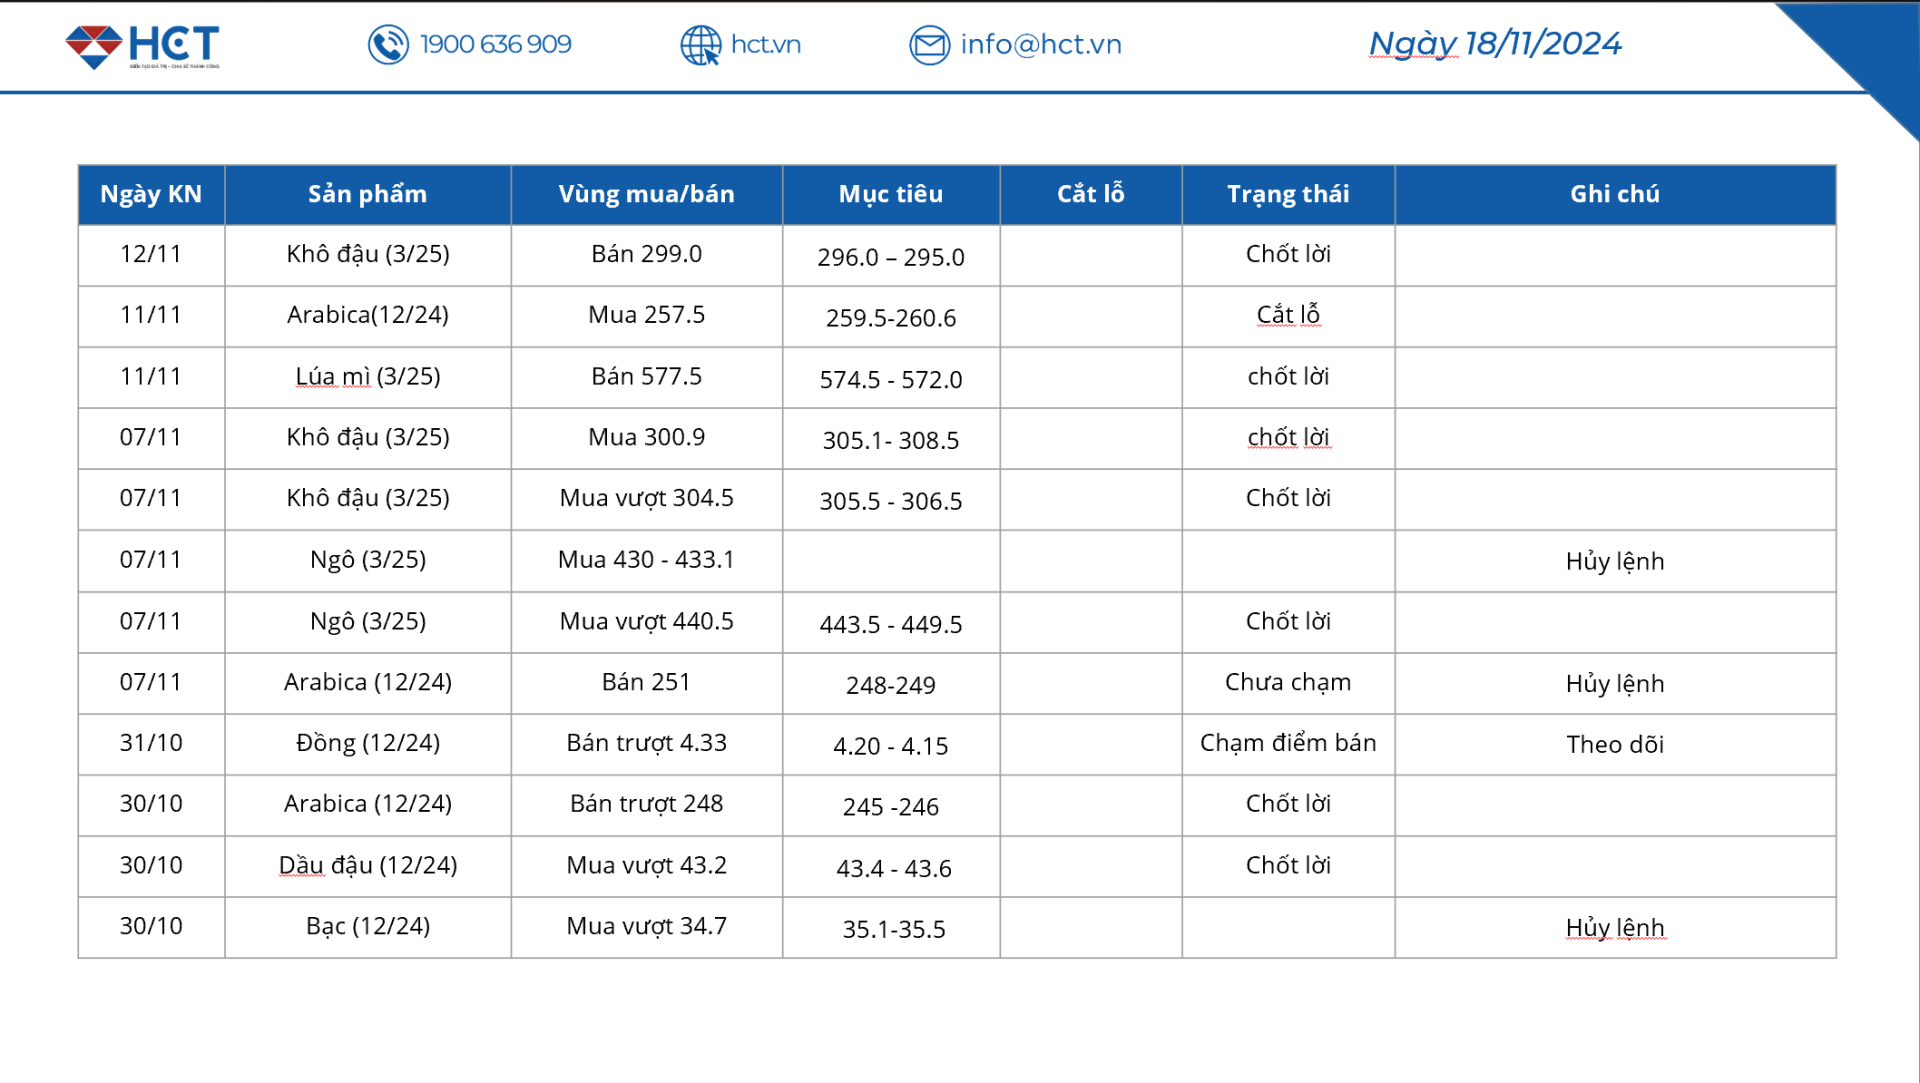
Task: Click the Theo dõi note cell
Action: [1614, 745]
